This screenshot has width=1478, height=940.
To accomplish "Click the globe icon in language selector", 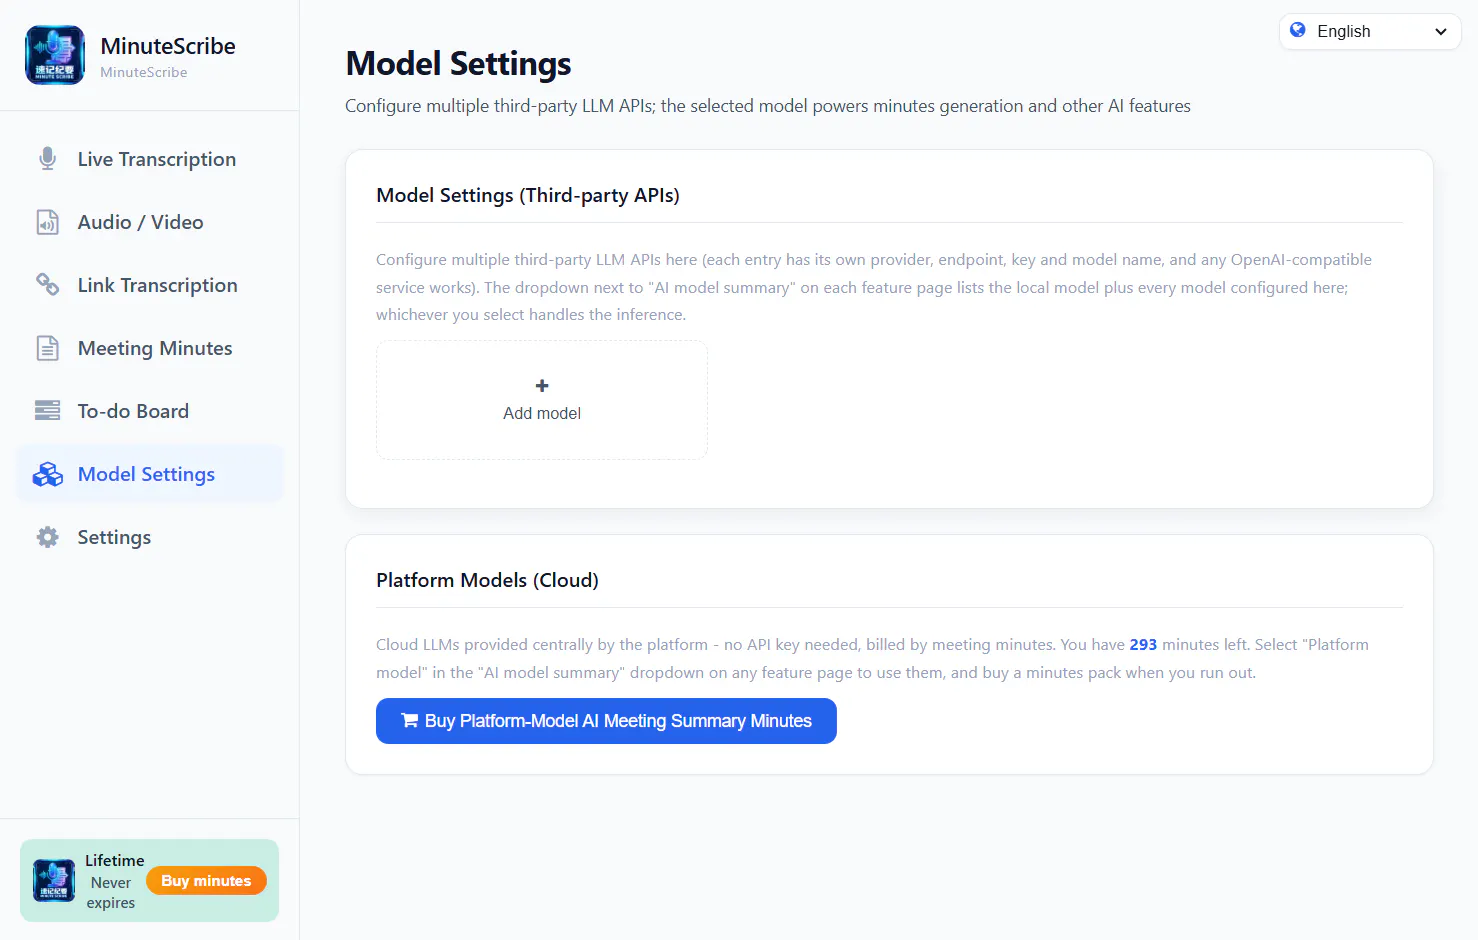I will (1298, 30).
